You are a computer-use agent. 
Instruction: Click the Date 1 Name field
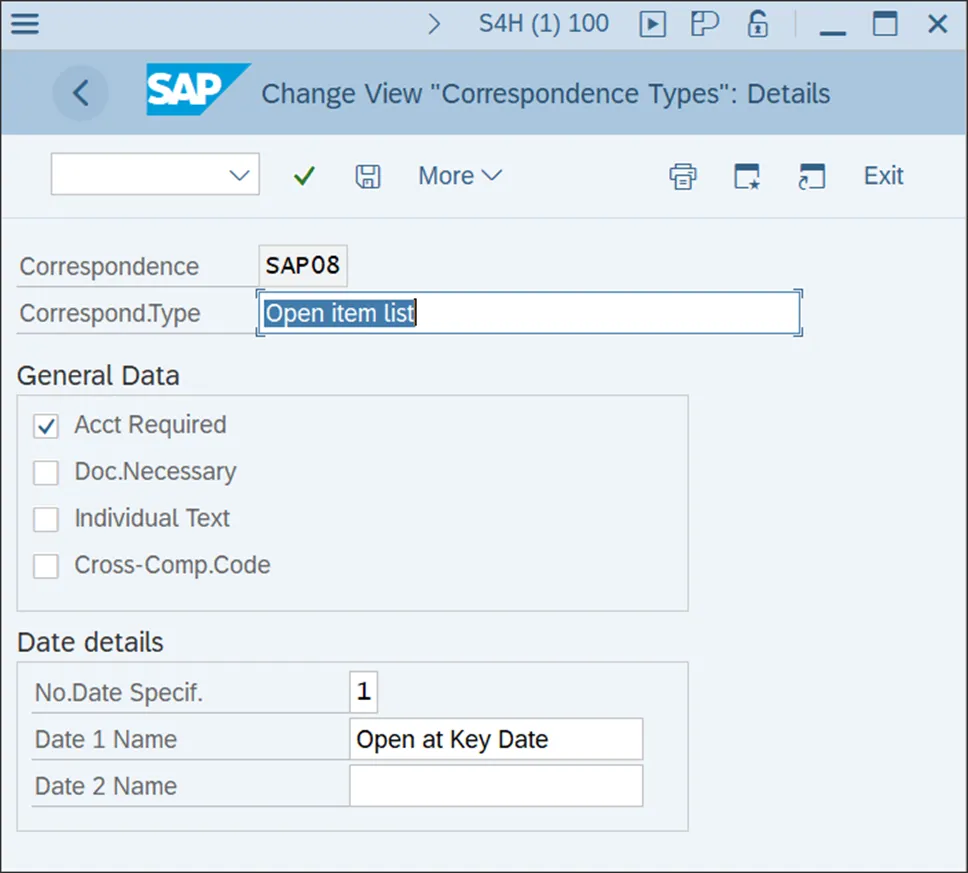(x=495, y=740)
